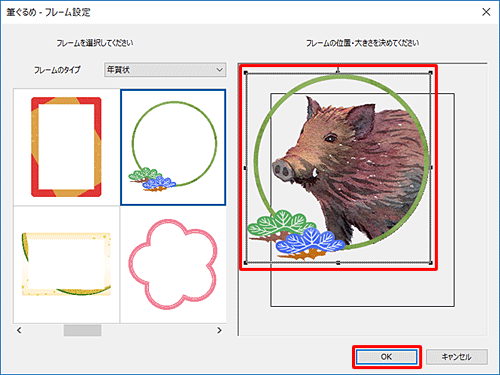500x375 pixels.
Task: Click the bottom-left resize handle of the frame
Action: click(x=246, y=263)
